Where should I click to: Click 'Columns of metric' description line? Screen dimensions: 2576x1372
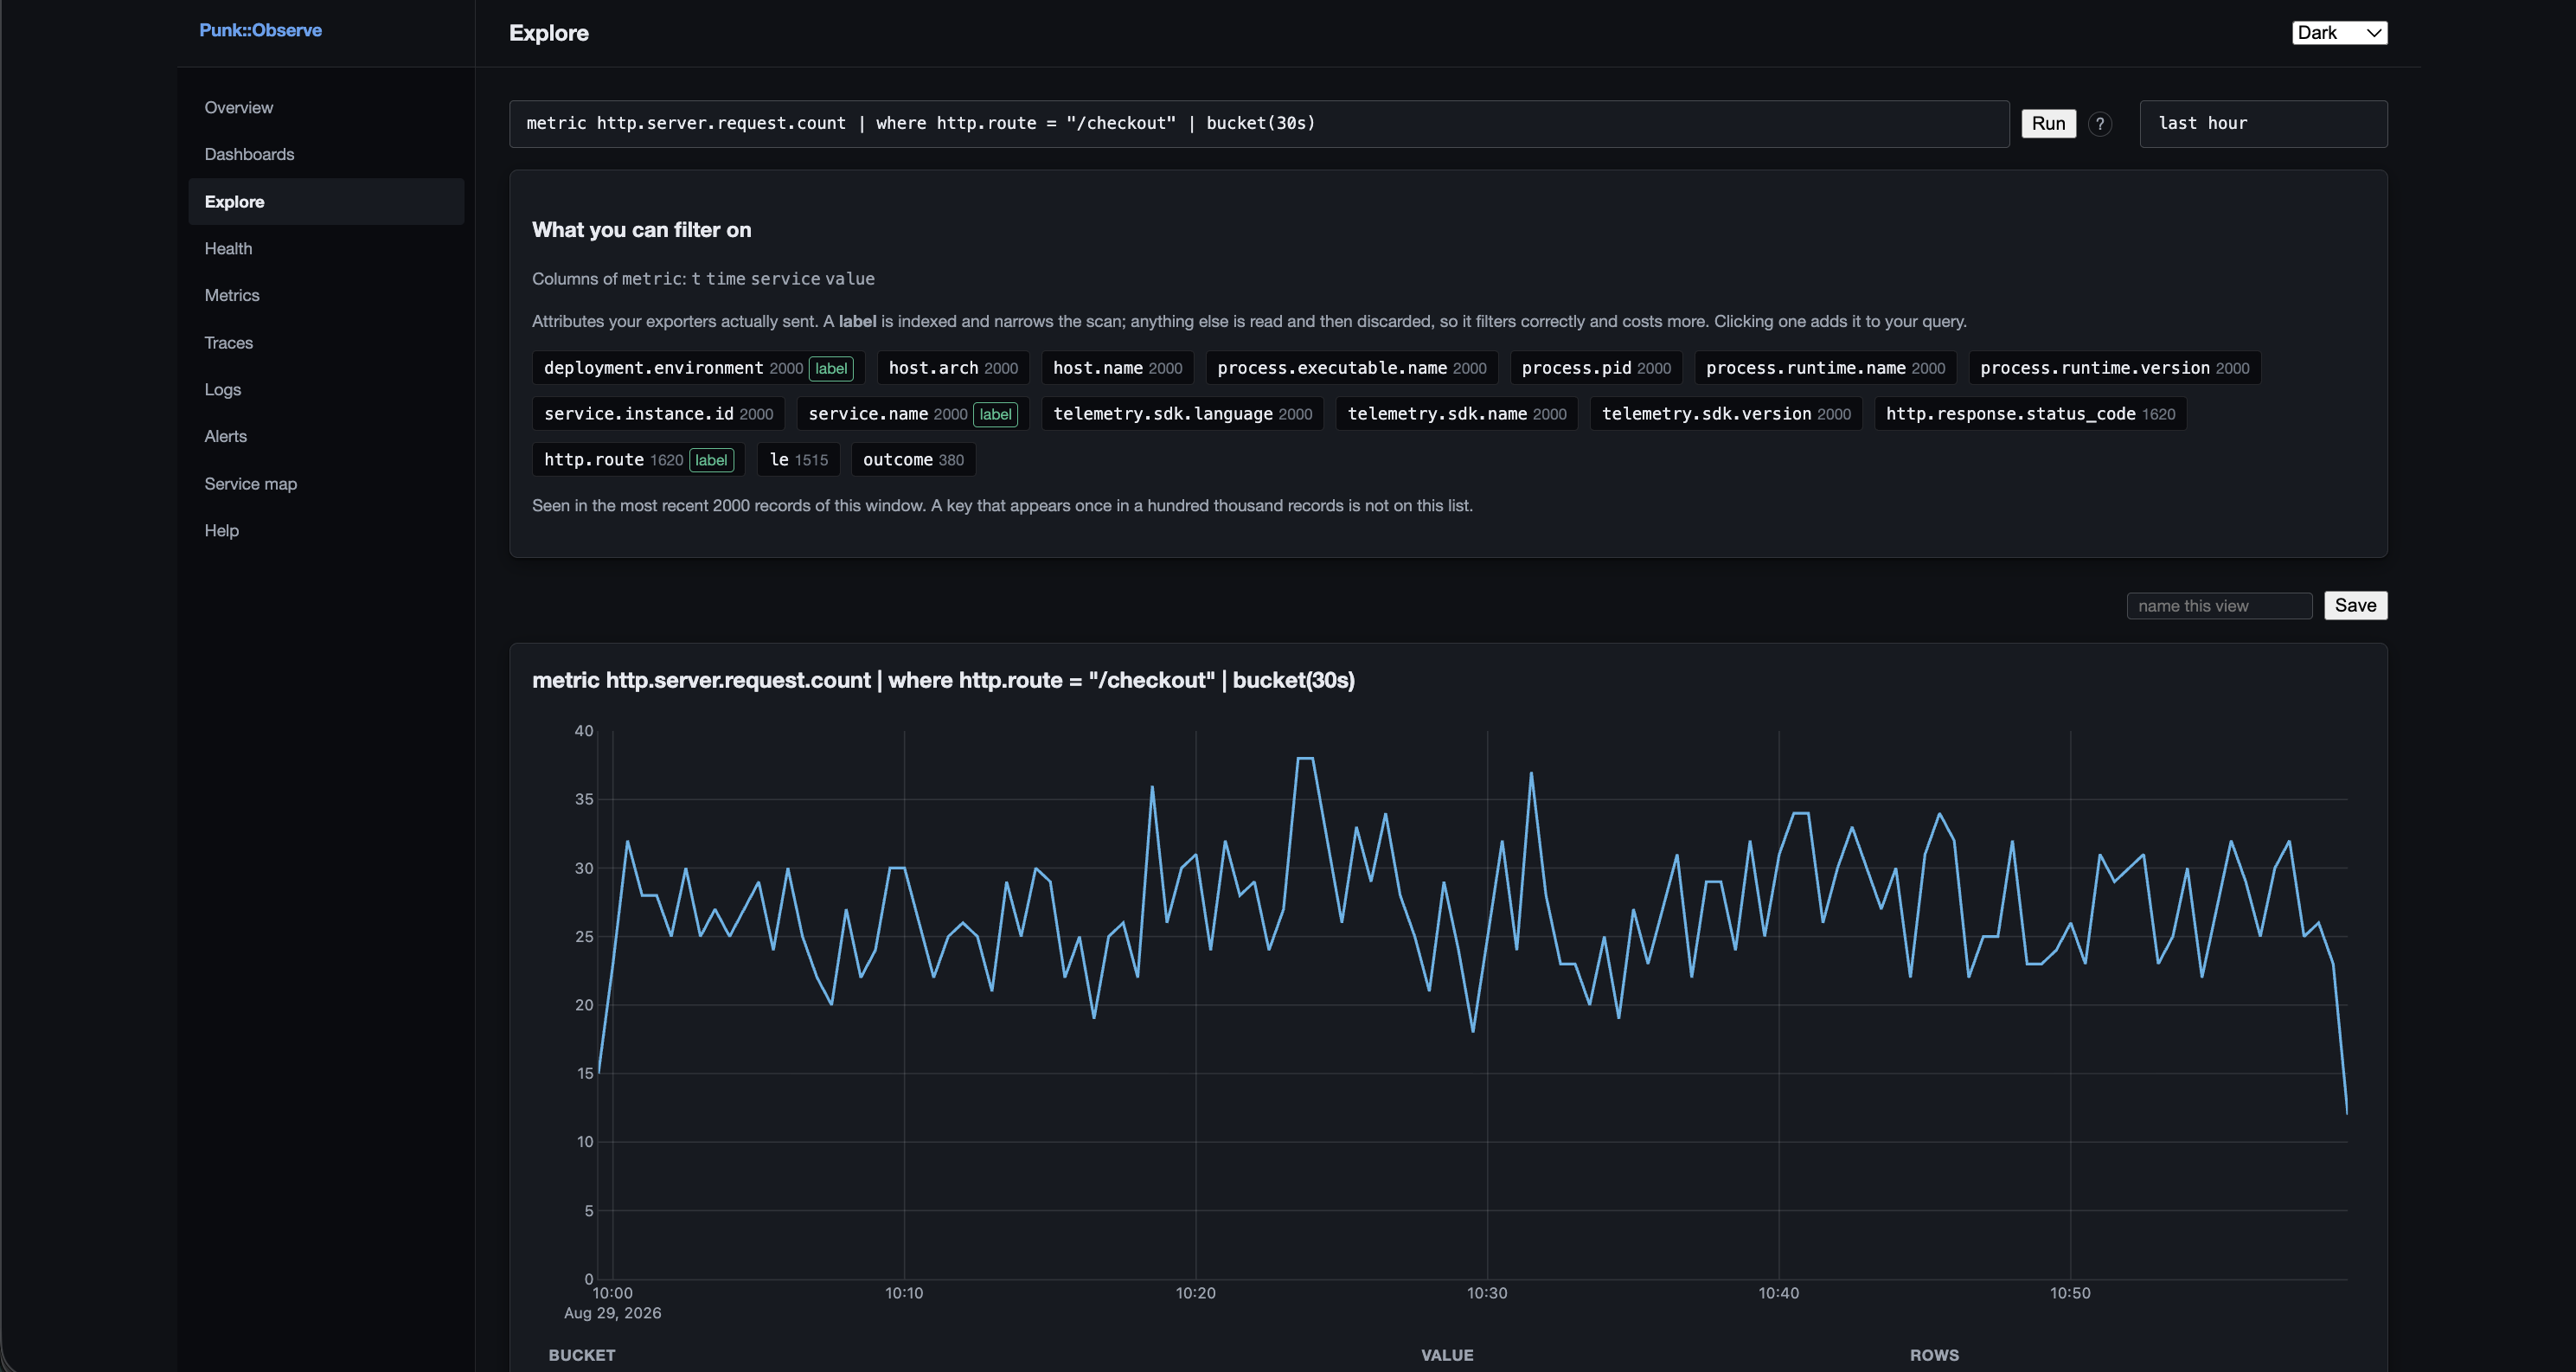pos(703,279)
